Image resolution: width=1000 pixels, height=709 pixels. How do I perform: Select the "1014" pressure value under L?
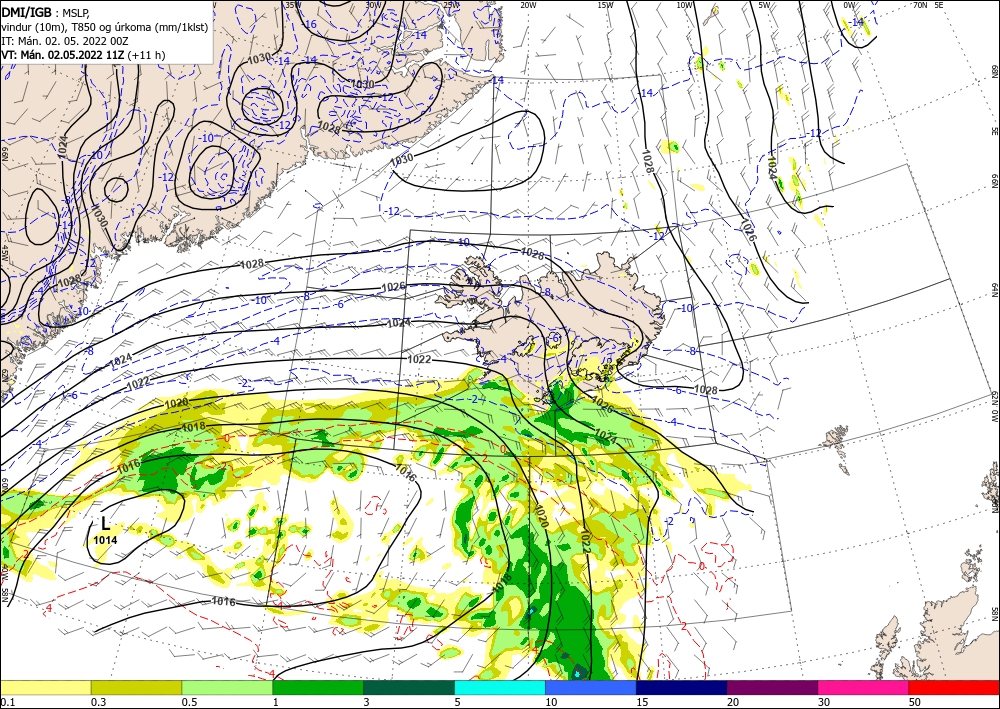point(105,540)
